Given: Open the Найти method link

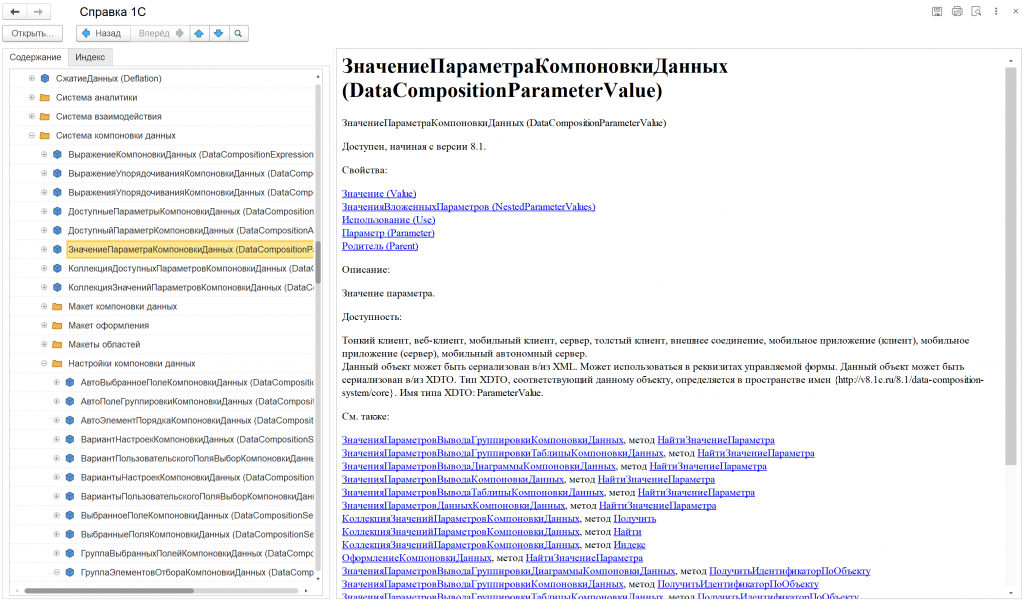Looking at the screenshot, I should (627, 531).
